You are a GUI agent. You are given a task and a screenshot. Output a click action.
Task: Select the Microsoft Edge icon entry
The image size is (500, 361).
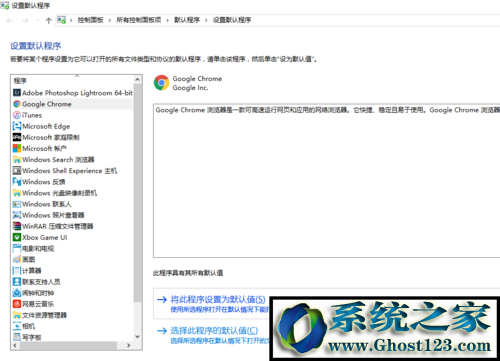click(x=17, y=126)
